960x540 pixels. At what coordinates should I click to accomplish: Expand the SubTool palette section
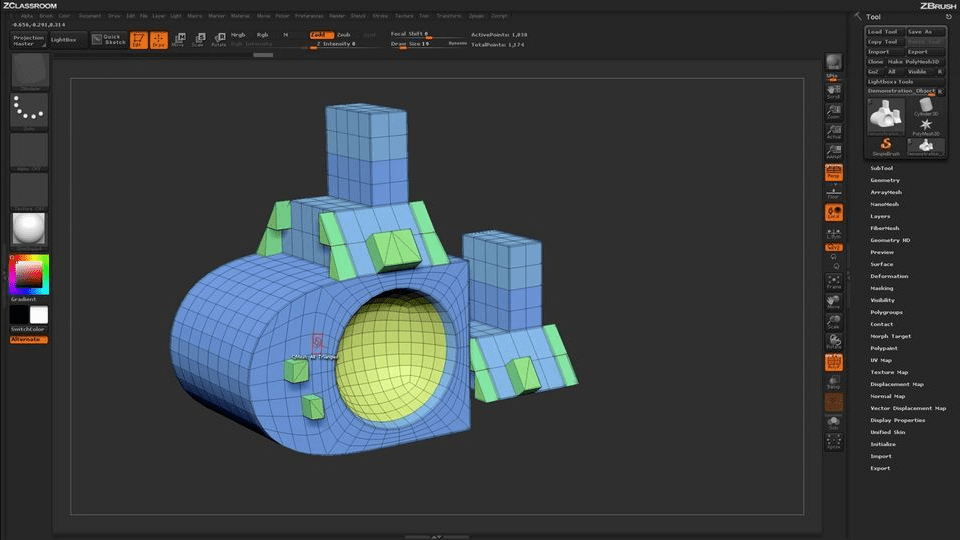(881, 168)
